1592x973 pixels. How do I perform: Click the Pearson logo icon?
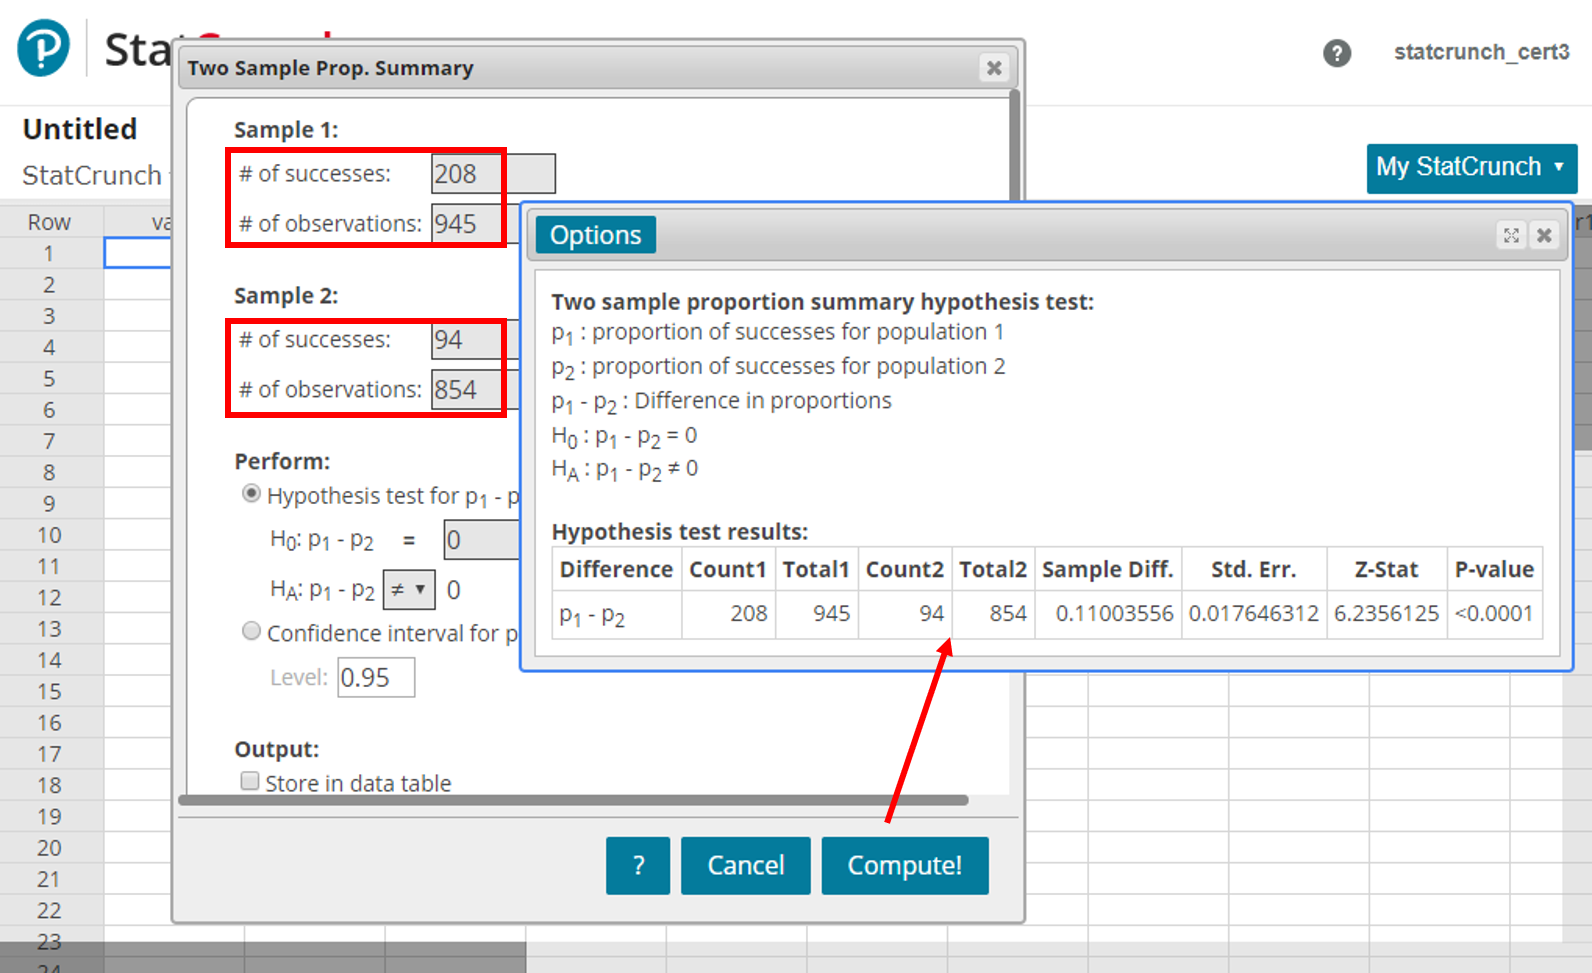click(x=43, y=48)
